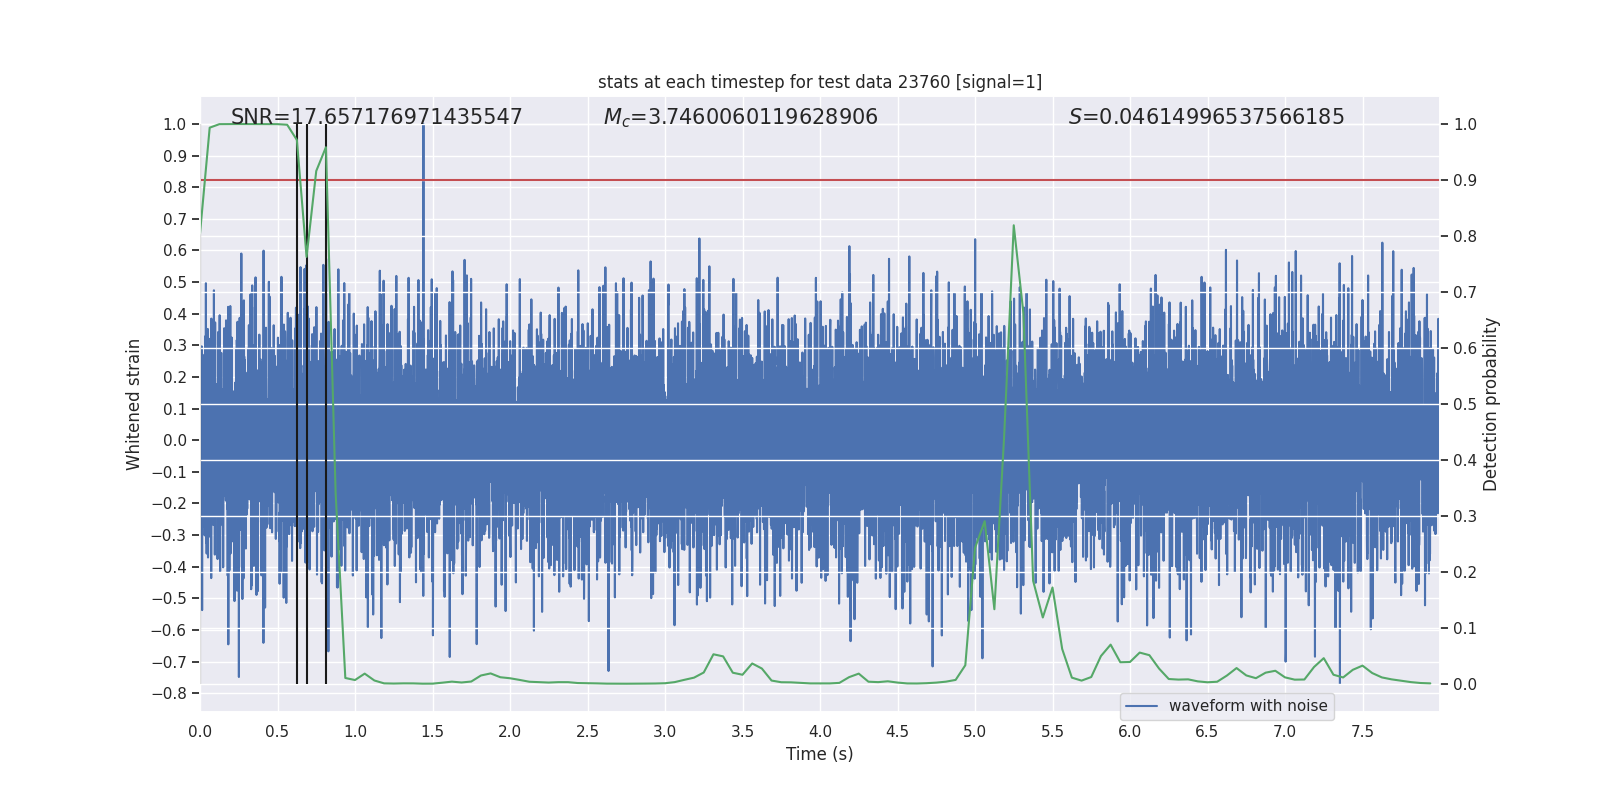Click the SNR value annotation
This screenshot has height=800, width=1600.
click(x=376, y=117)
